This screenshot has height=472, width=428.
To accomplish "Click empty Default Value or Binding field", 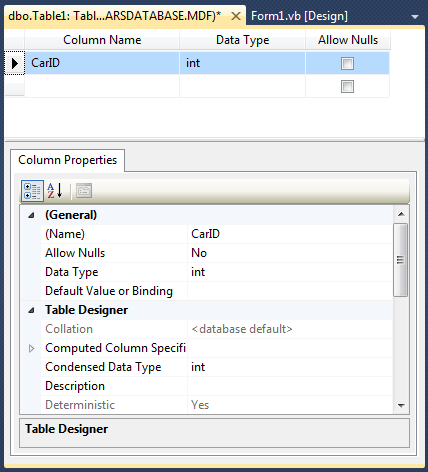I will tap(290, 291).
